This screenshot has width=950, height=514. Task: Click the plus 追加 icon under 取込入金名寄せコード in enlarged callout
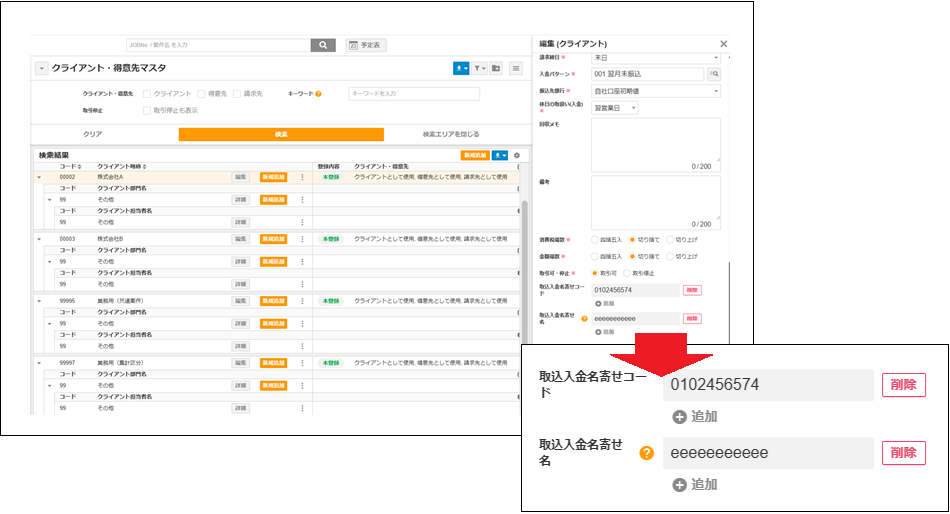pos(680,417)
